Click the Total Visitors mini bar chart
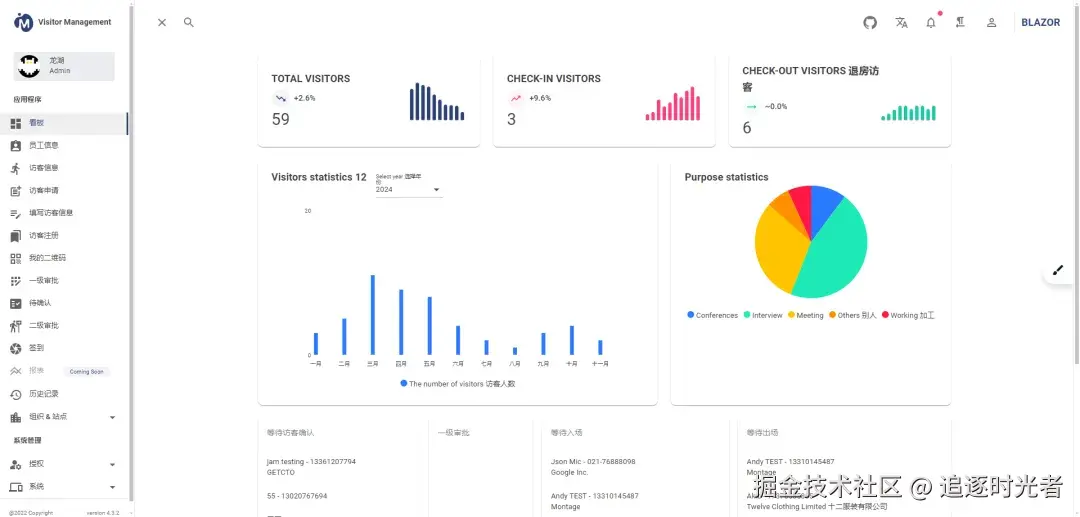1080x517 pixels. pos(437,101)
